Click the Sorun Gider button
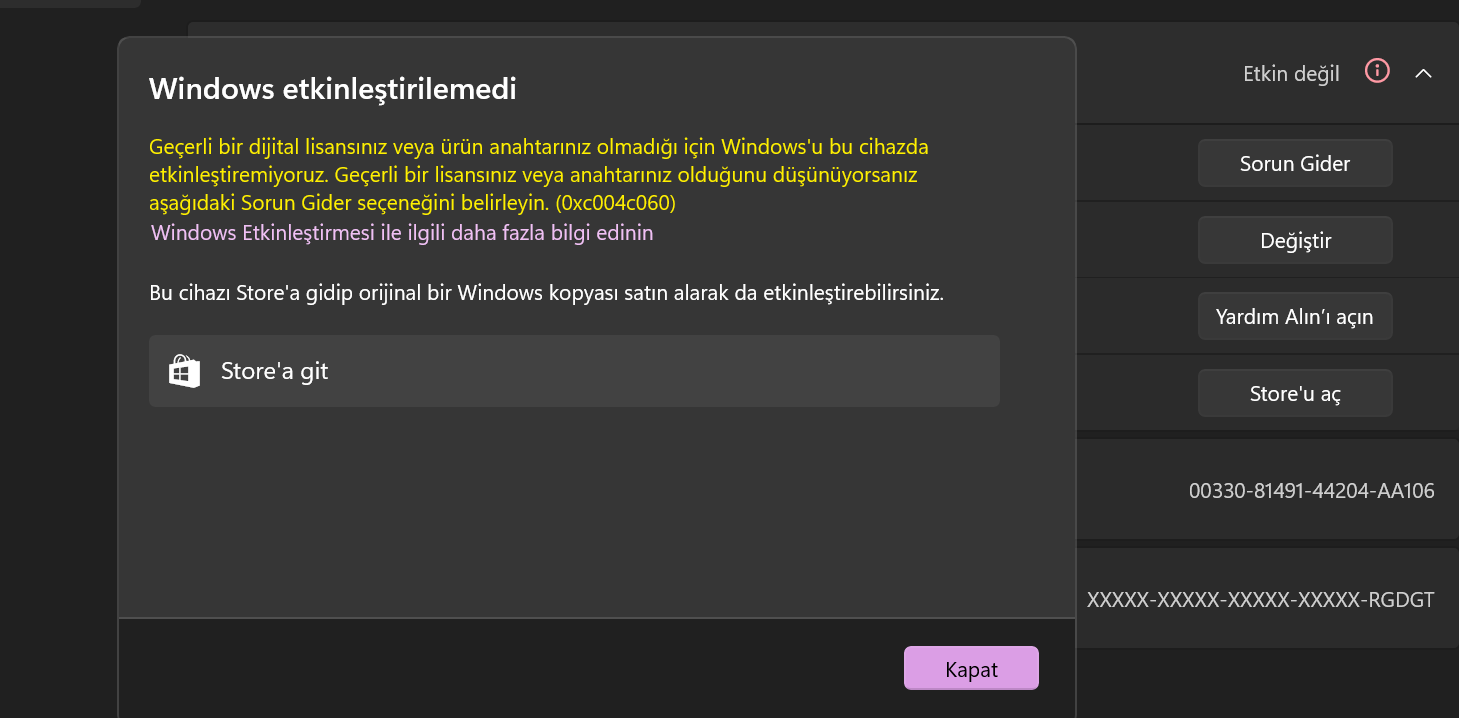The height and width of the screenshot is (718, 1459). pos(1295,164)
